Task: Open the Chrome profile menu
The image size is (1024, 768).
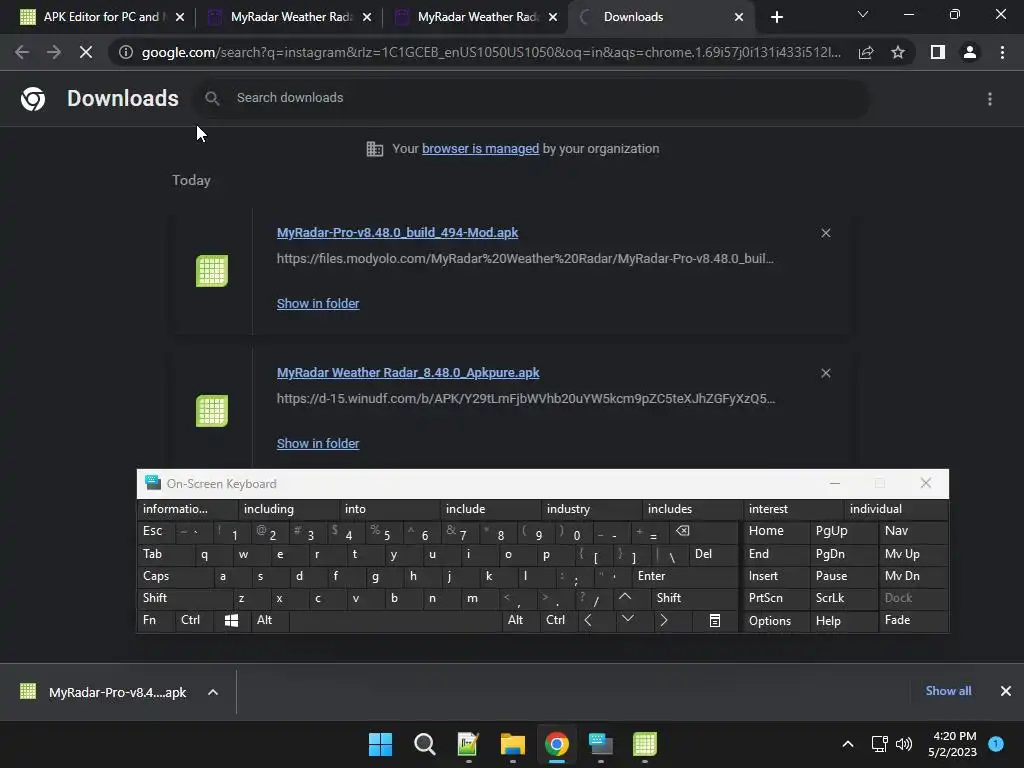Action: (x=970, y=52)
